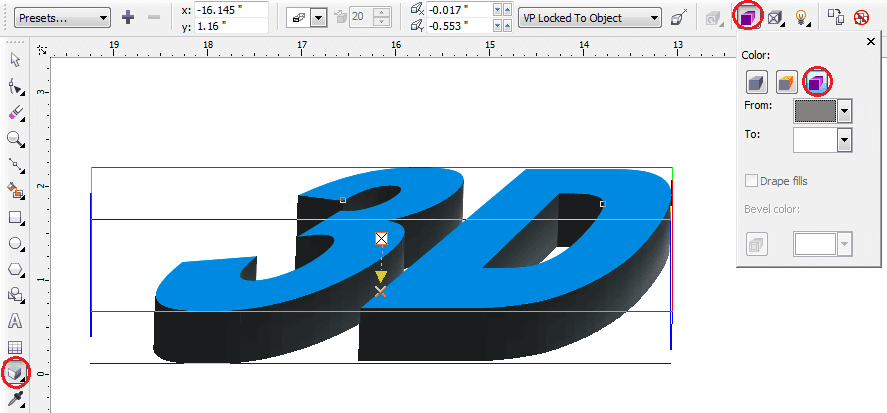Click the y position field 1.16
Viewport: 887px width, 413px height.
click(231, 25)
